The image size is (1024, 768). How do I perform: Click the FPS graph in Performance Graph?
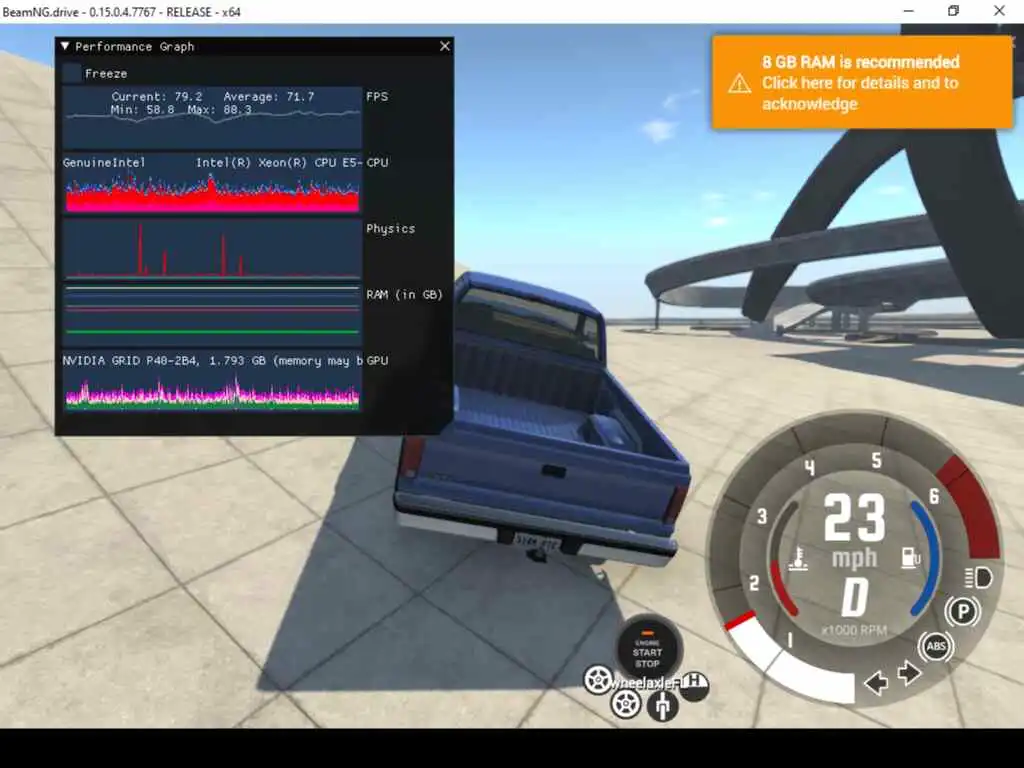tap(212, 118)
